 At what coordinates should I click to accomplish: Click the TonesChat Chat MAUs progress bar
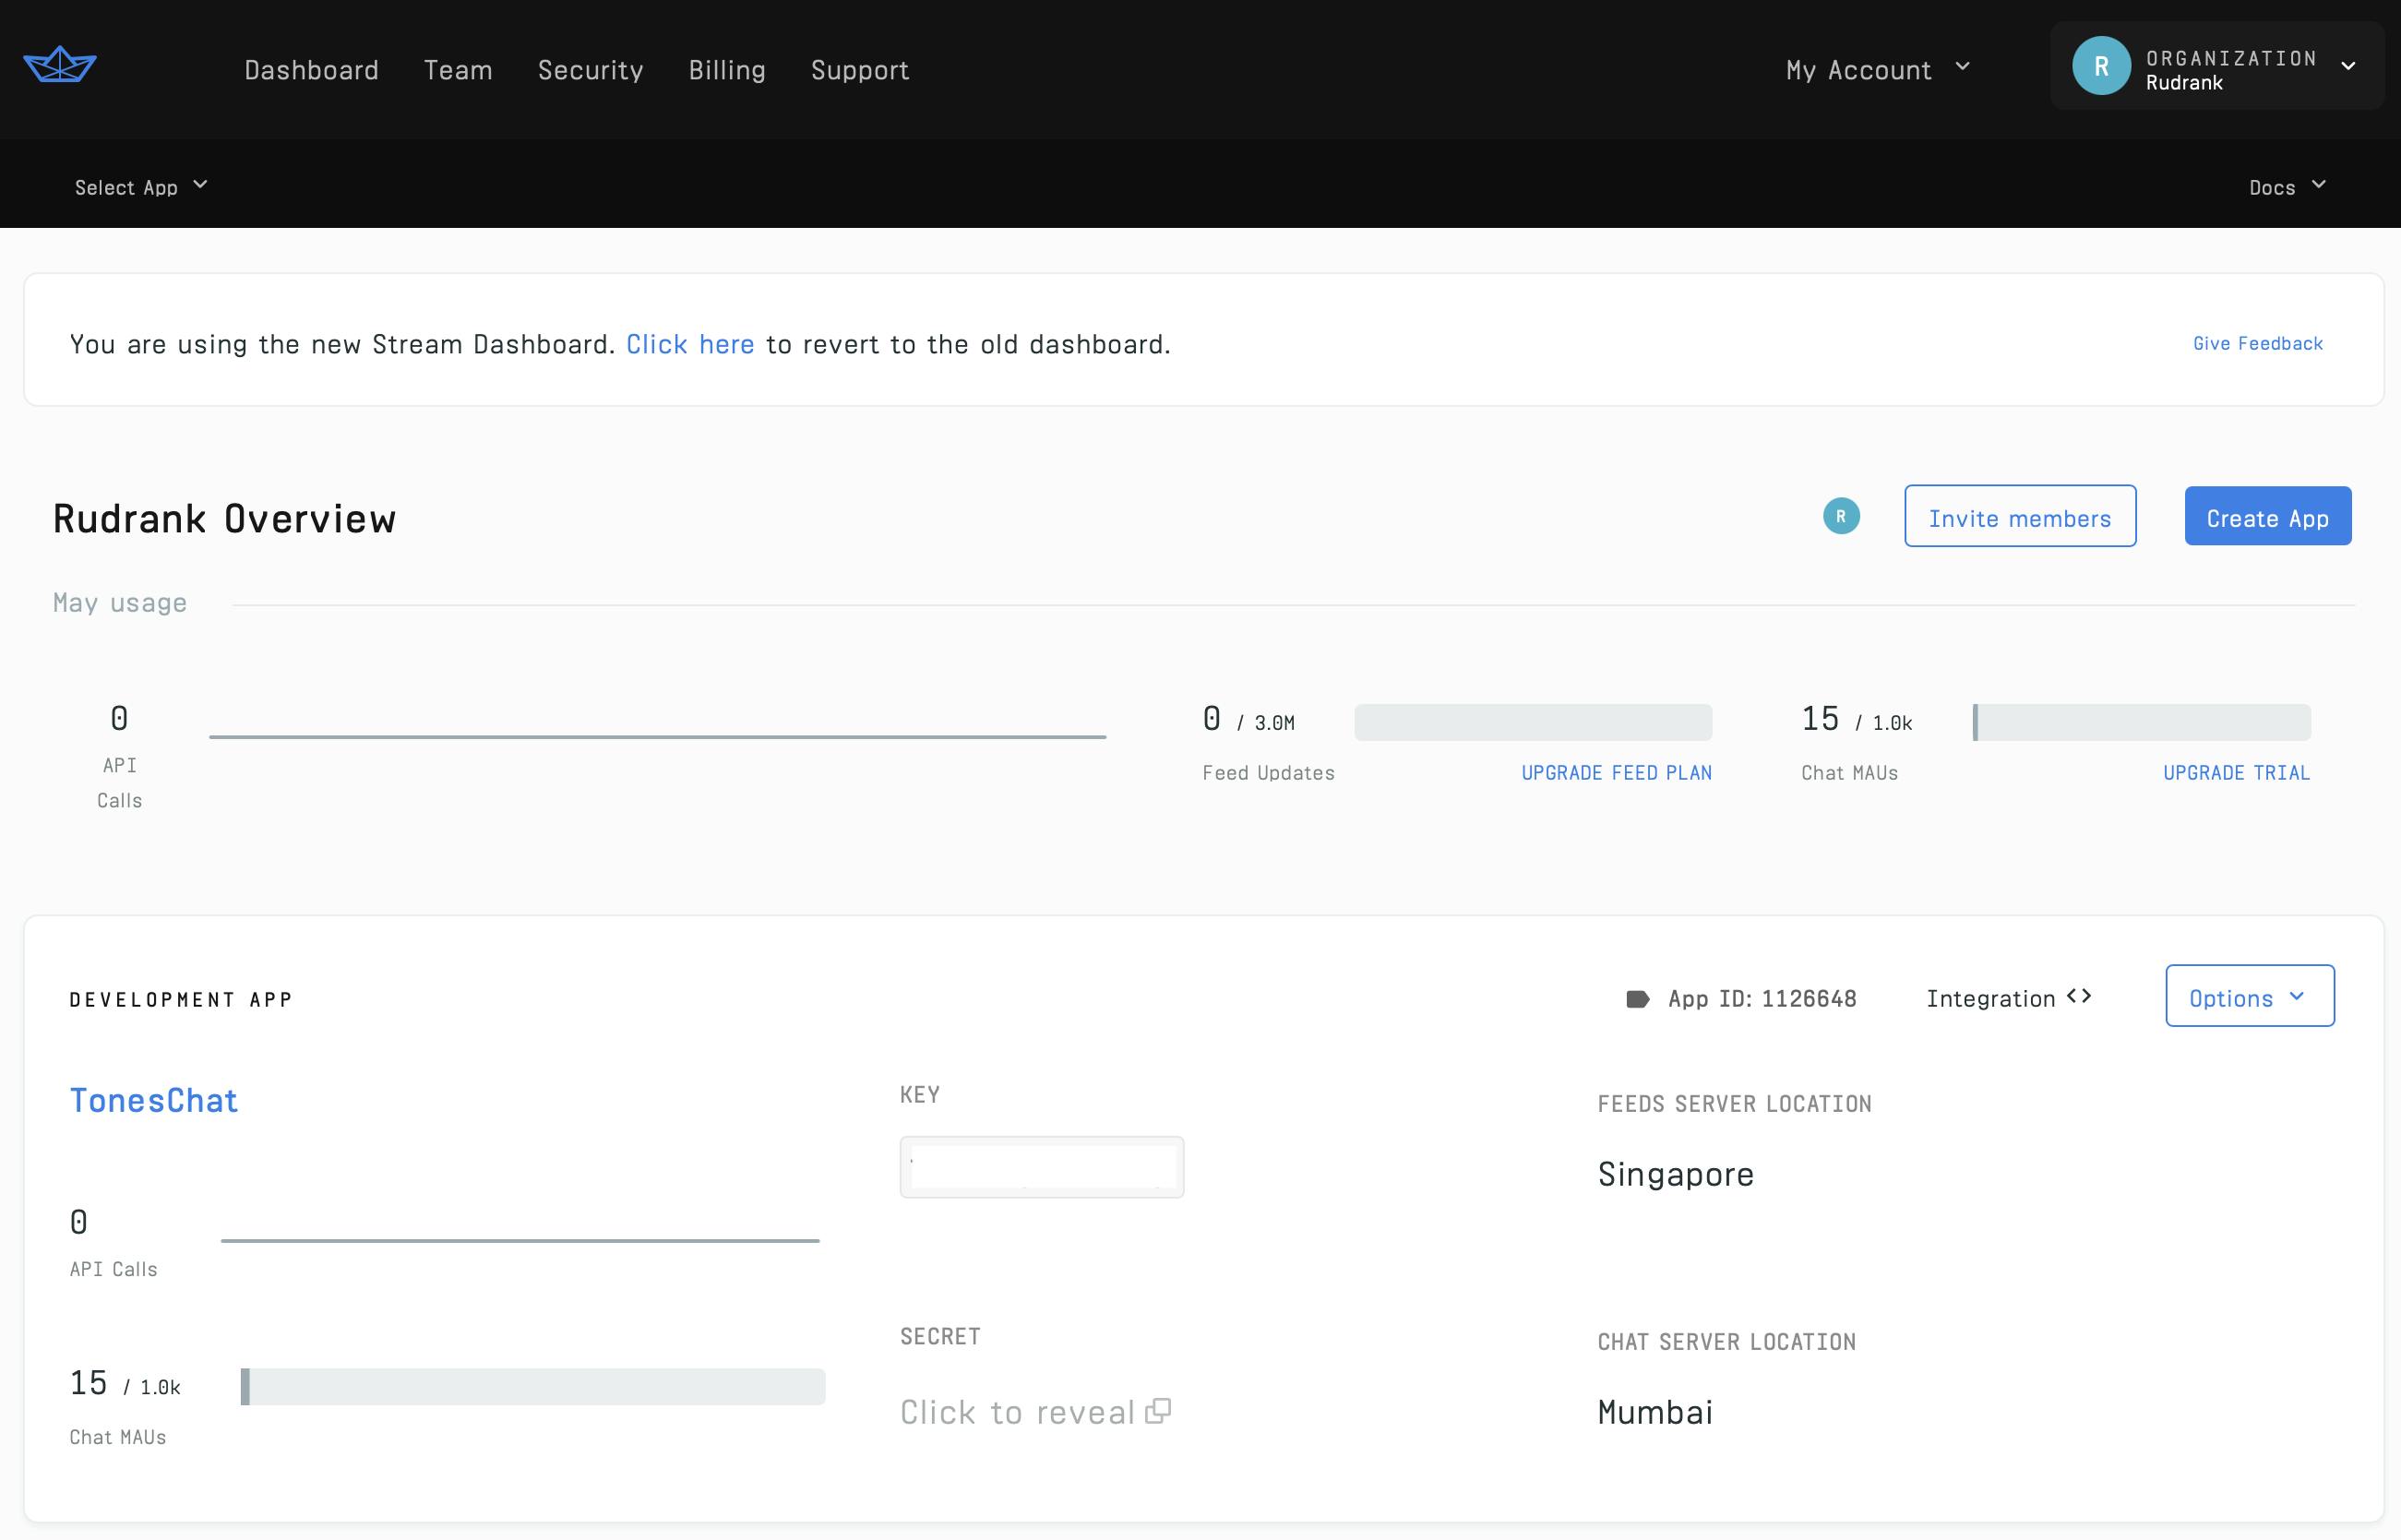click(533, 1387)
